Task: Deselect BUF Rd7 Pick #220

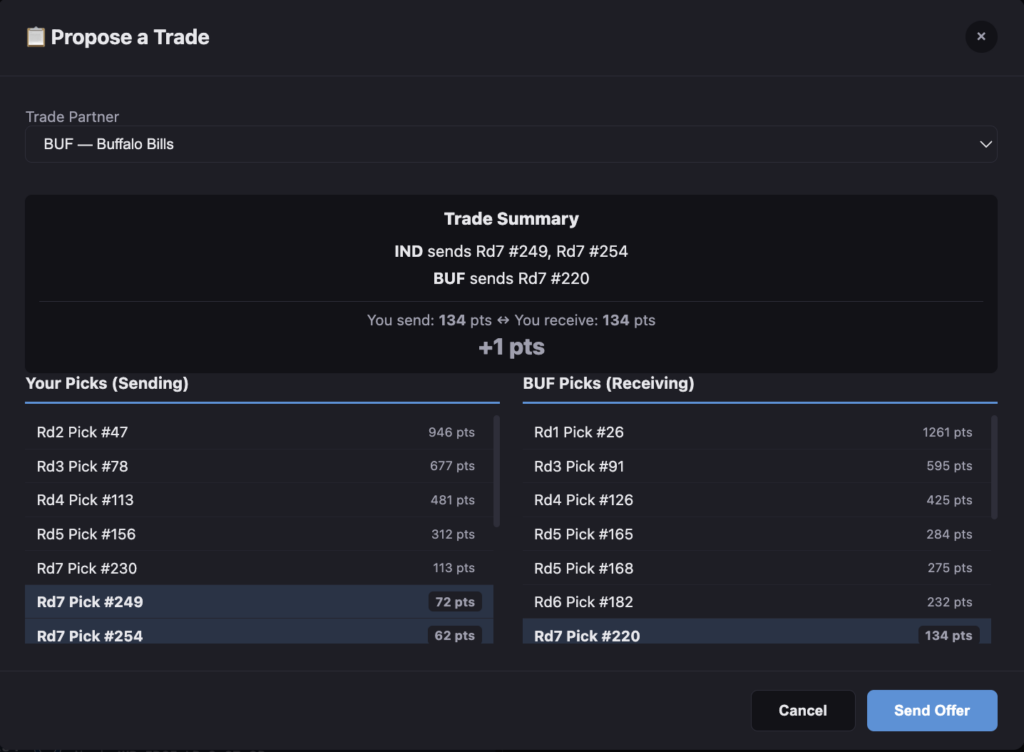Action: pyautogui.click(x=753, y=634)
